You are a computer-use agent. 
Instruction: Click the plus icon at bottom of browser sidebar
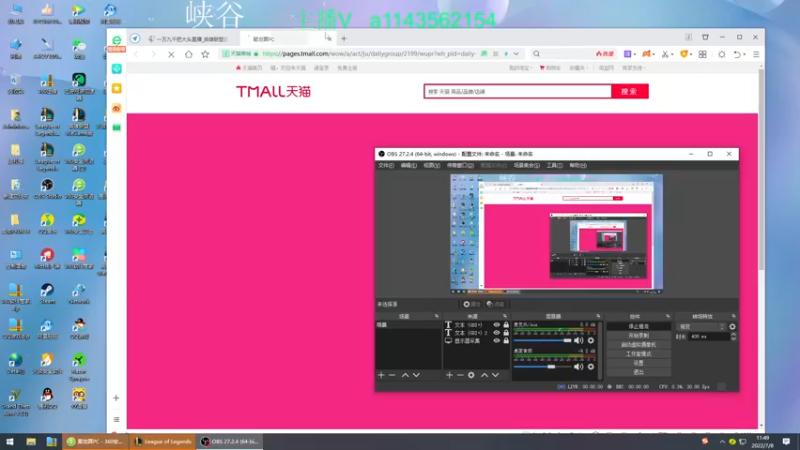(x=116, y=397)
